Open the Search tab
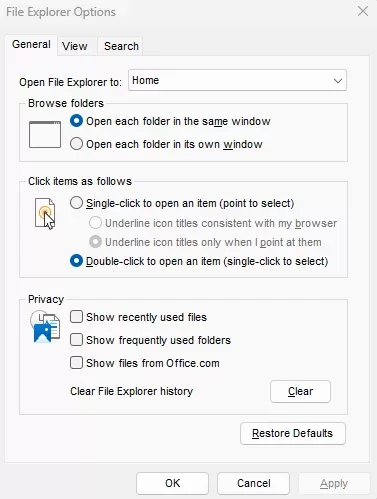 pyautogui.click(x=121, y=46)
